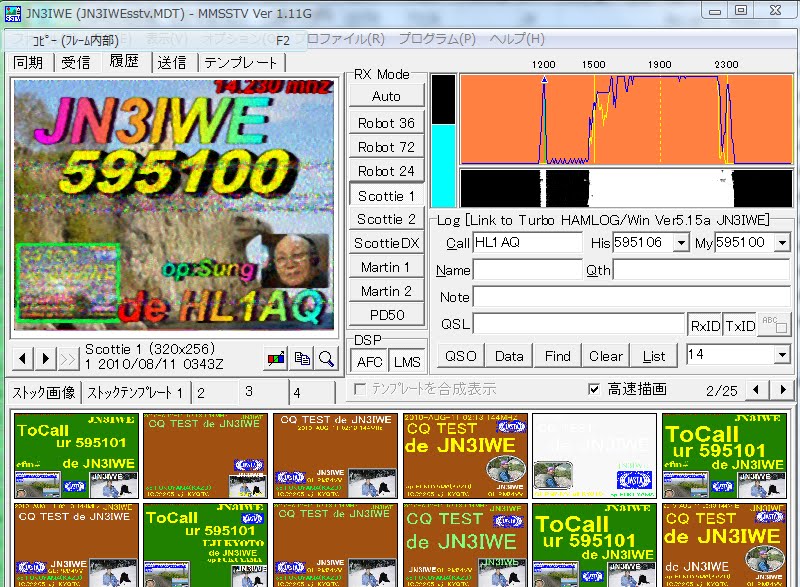
Task: Click the Call input field HL1AQ
Action: (x=528, y=243)
